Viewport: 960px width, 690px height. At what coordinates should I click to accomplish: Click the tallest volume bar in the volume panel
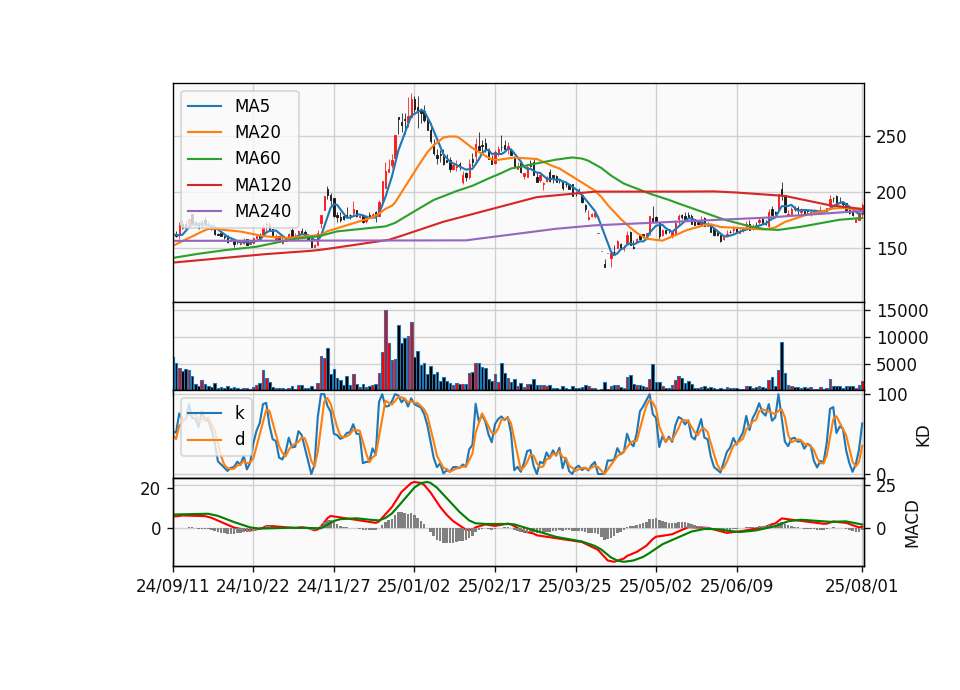pos(386,350)
